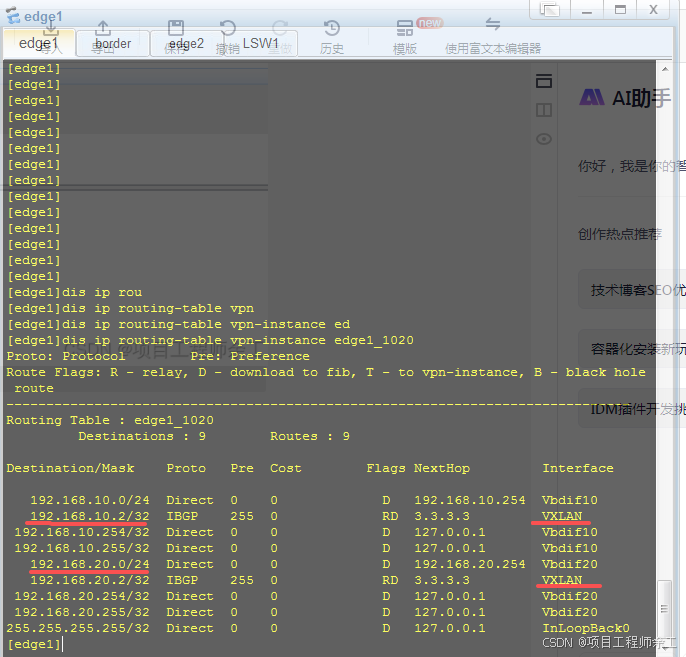Click the 创作热点推荐 heading
The height and width of the screenshot is (657, 686).
pyautogui.click(x=620, y=234)
